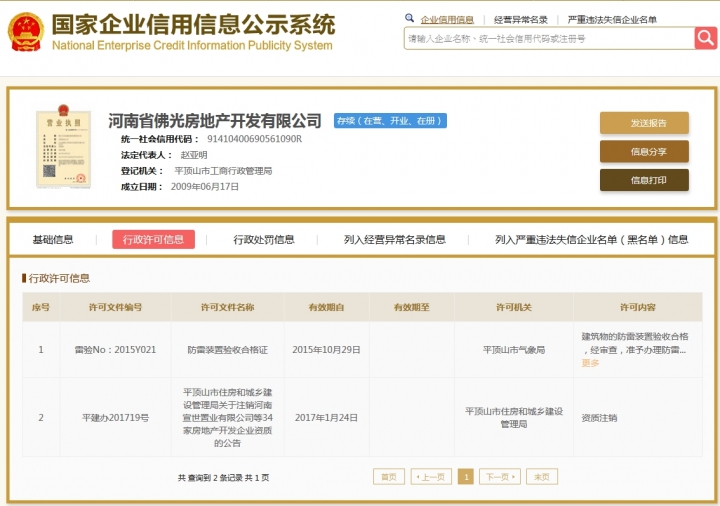The image size is (720, 506).
Task: Click permit name 防雷装置验收合格证
Action: (227, 349)
